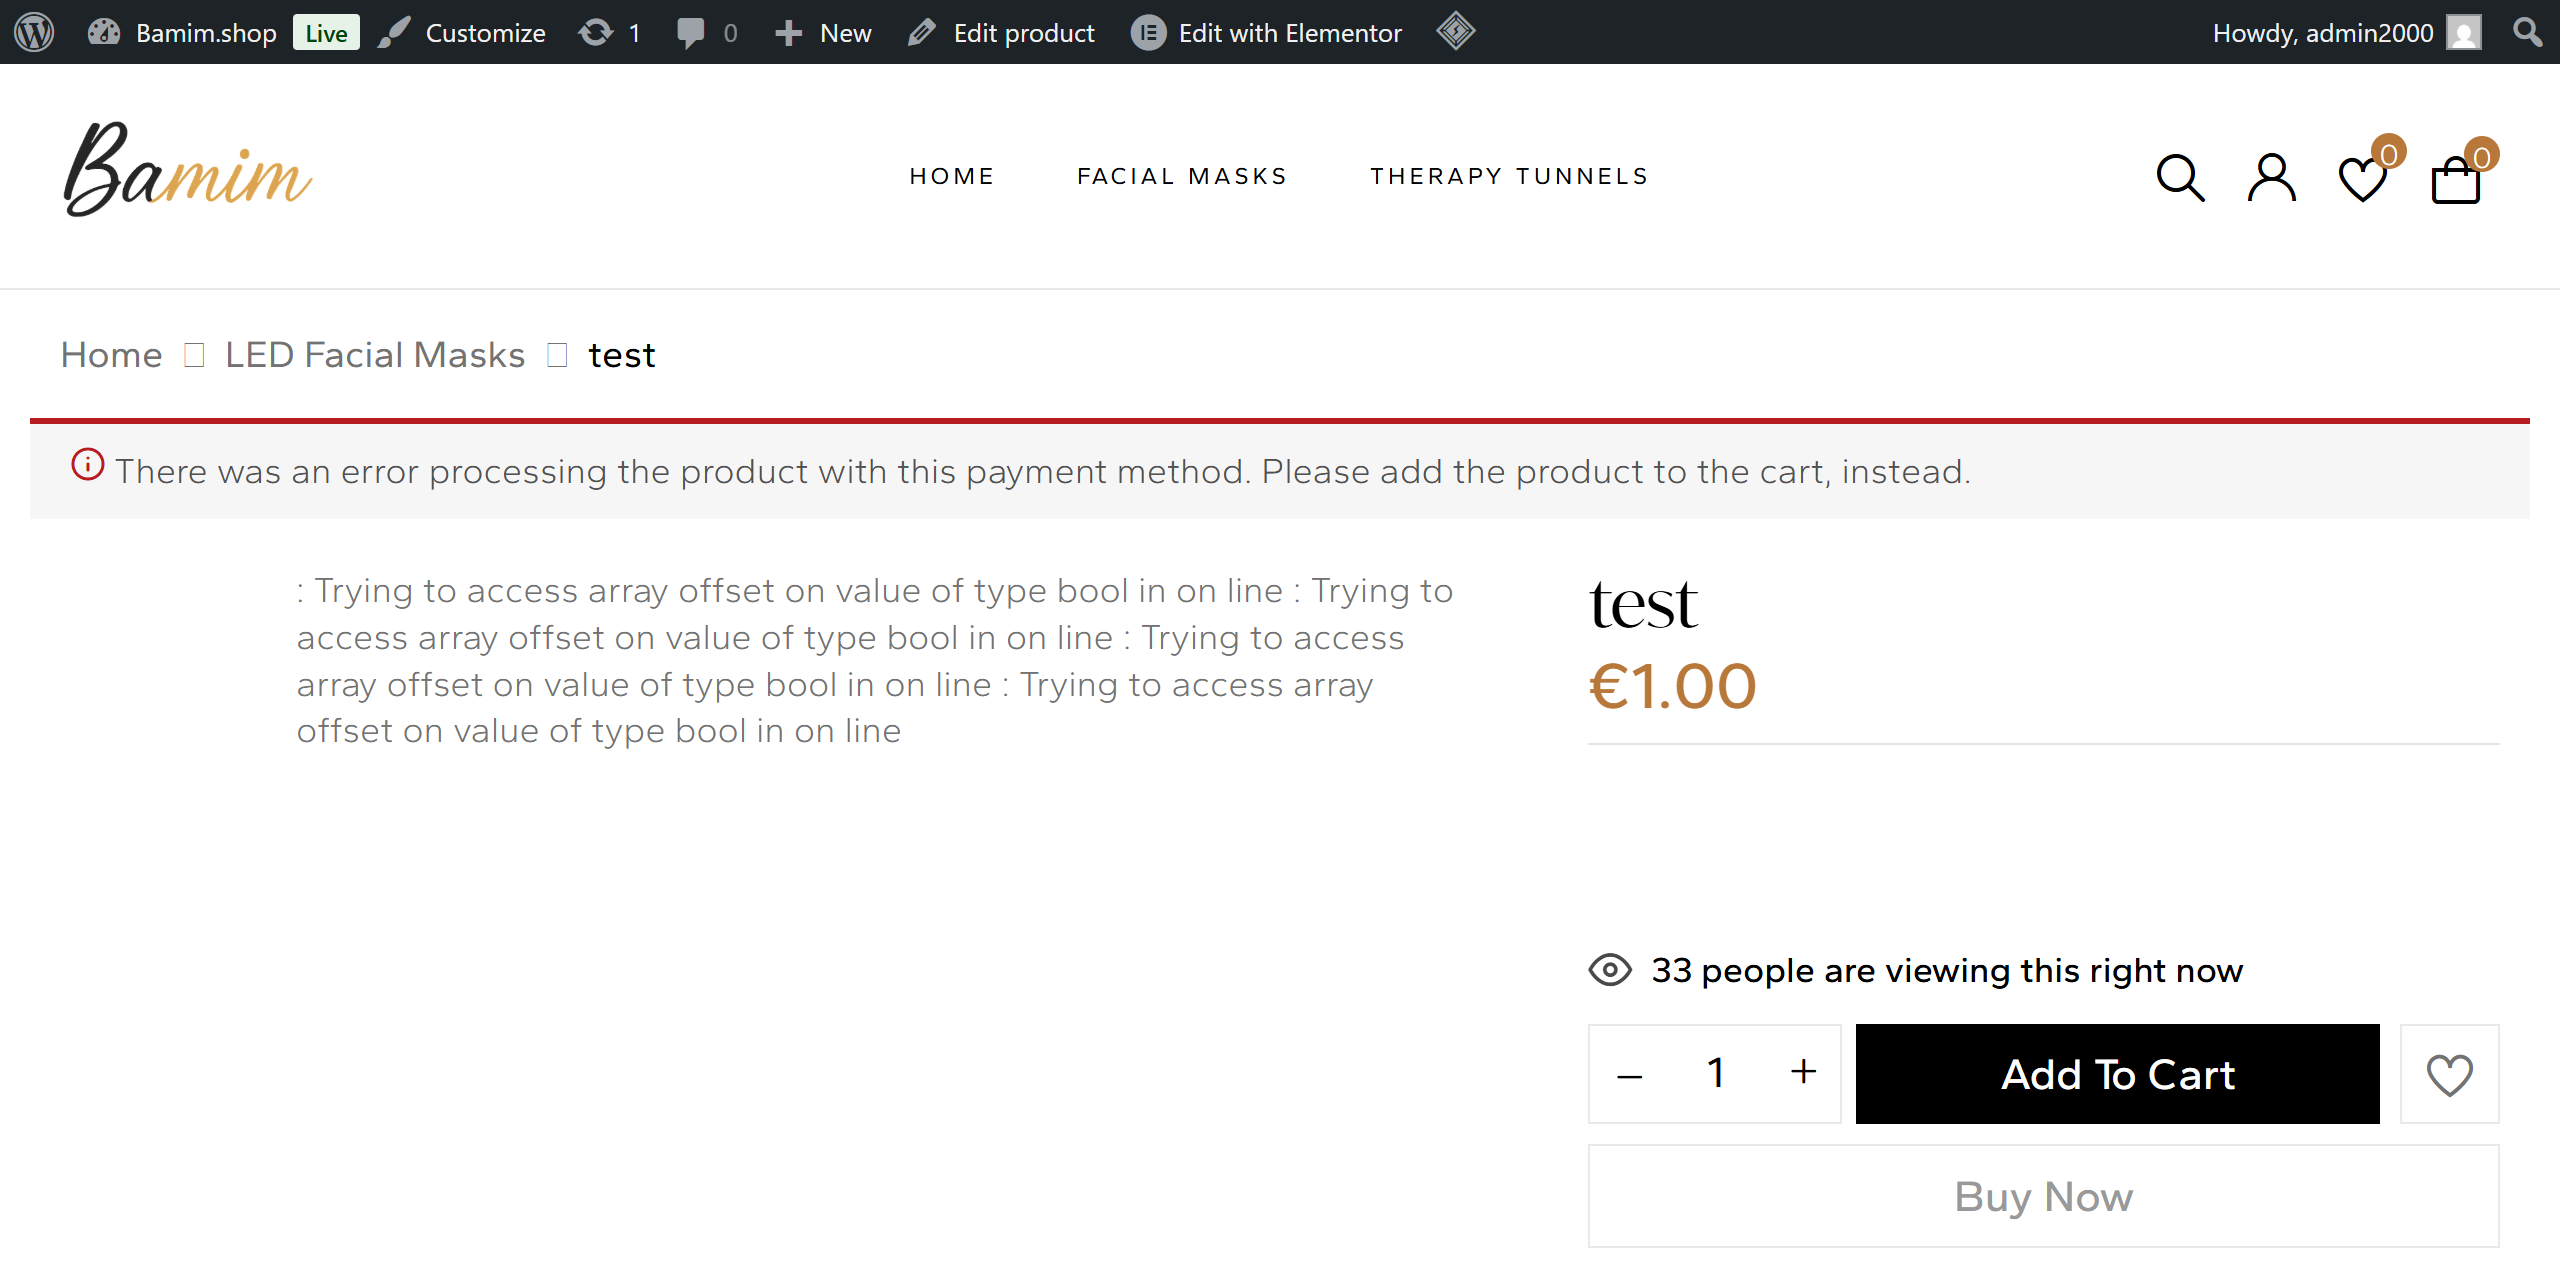
Task: Increase quantity with plus button
Action: tap(1804, 1072)
